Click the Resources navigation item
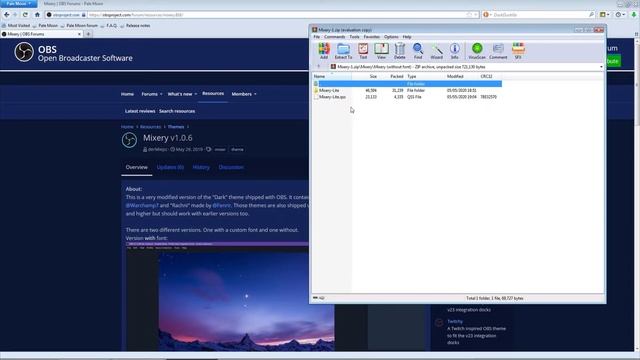This screenshot has width=640, height=360. click(213, 93)
